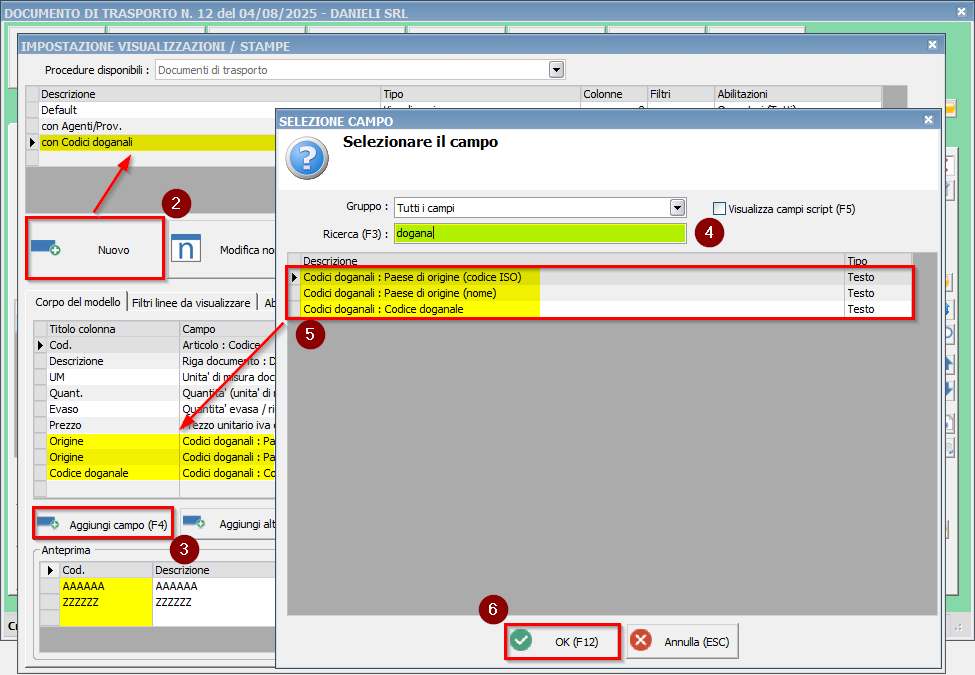The image size is (975, 675).
Task: Choose Codici doganali : Codice doganale row
Action: click(383, 309)
